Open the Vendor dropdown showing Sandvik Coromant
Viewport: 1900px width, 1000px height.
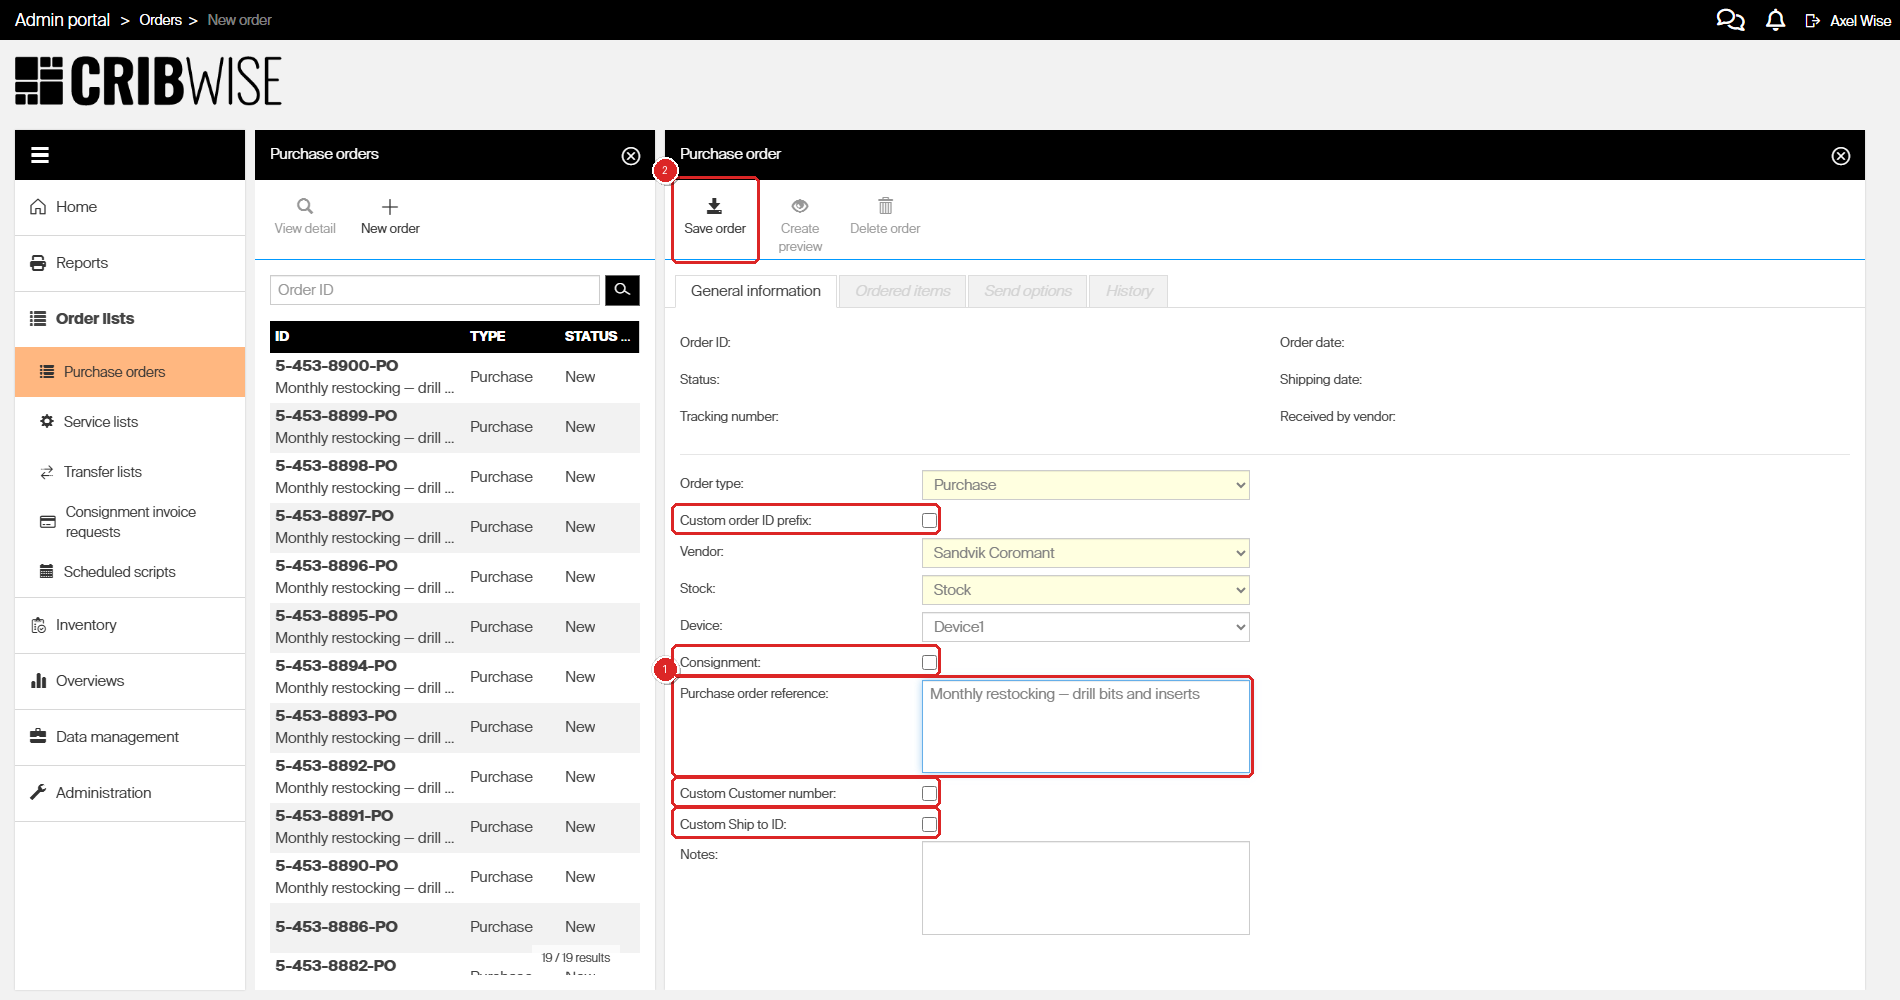coord(1085,553)
